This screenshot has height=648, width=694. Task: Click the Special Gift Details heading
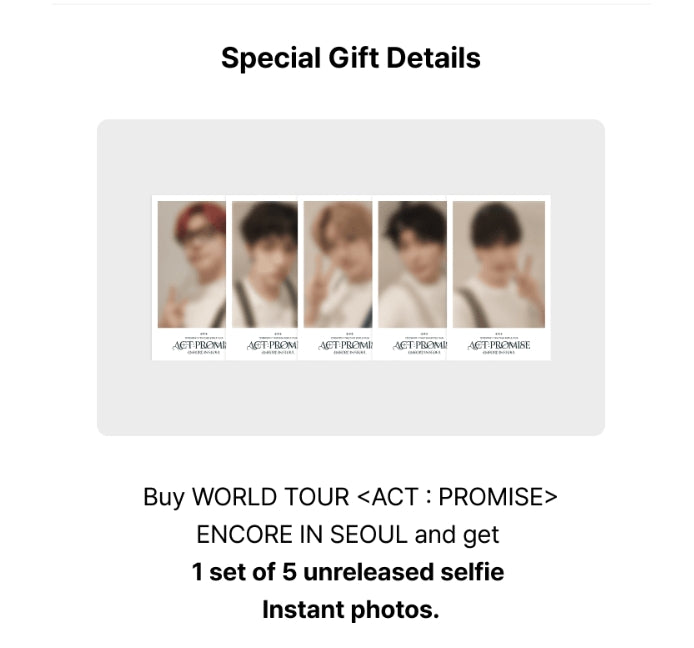click(351, 58)
